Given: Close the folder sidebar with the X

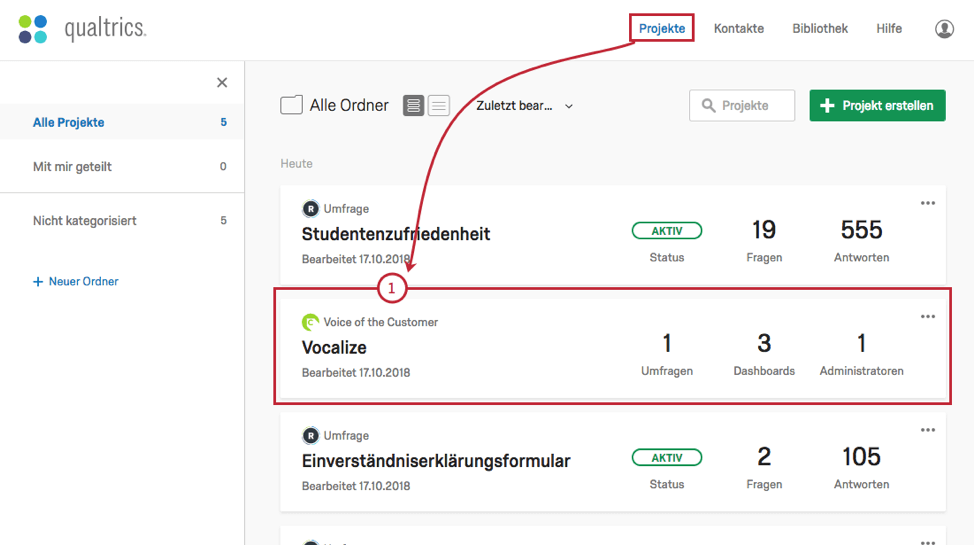Looking at the screenshot, I should coord(222,83).
